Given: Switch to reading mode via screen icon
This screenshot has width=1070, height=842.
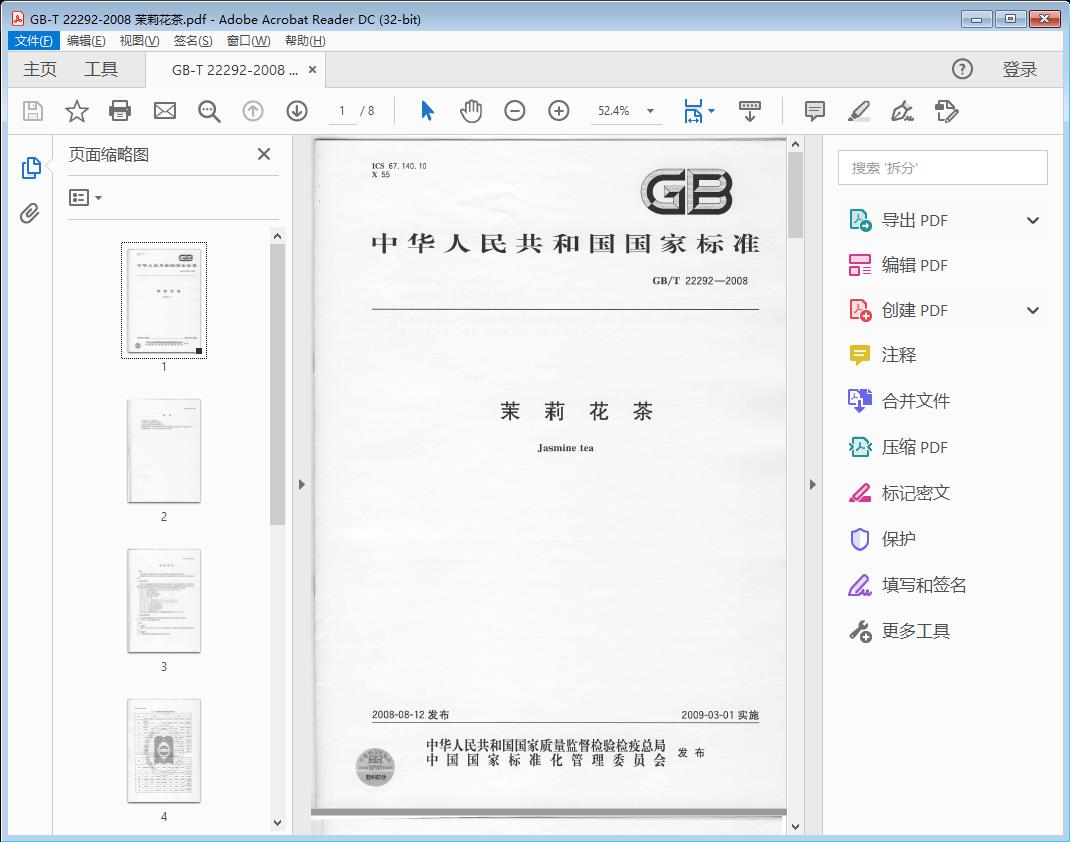Looking at the screenshot, I should (x=751, y=111).
